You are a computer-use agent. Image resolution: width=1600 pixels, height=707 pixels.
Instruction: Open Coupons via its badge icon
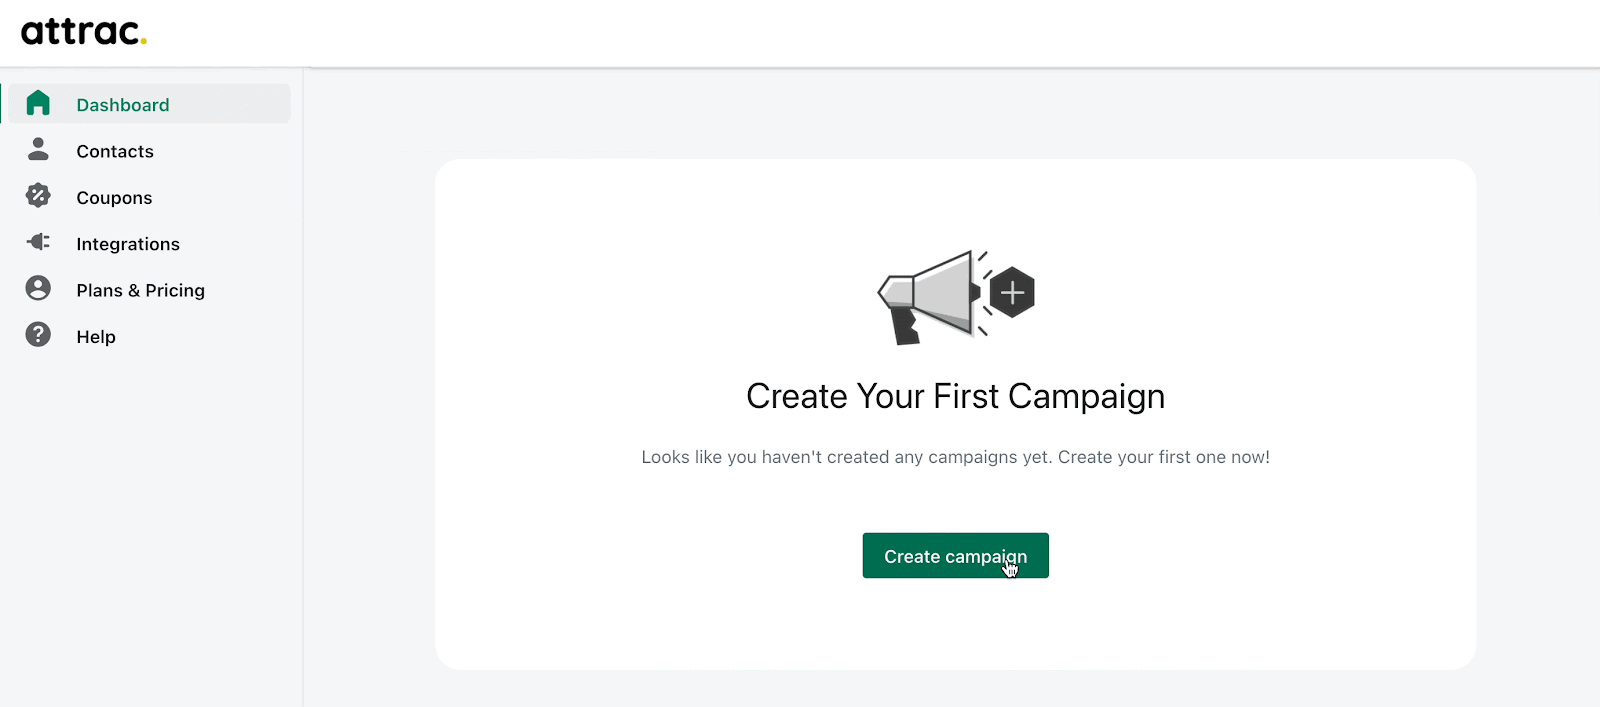(38, 196)
